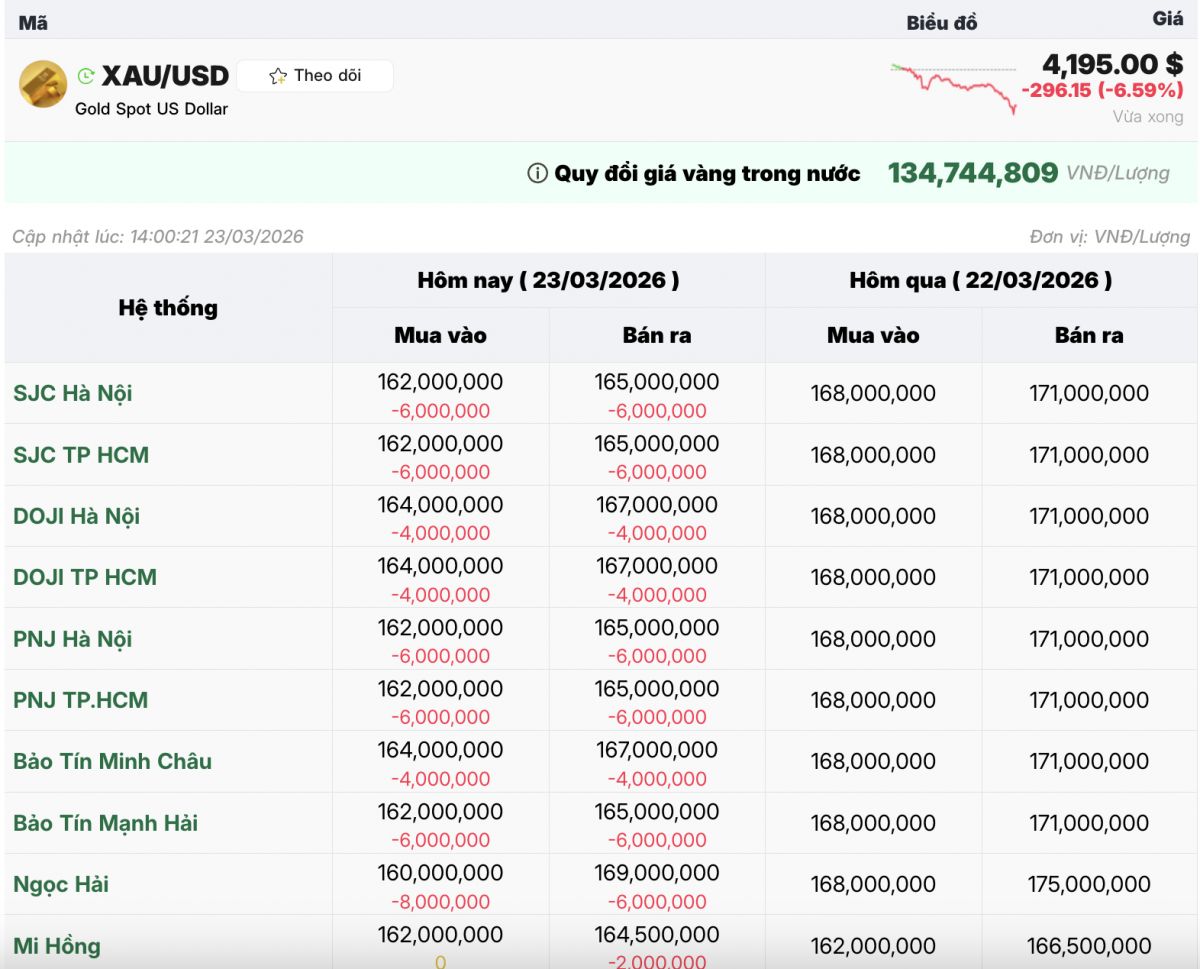Click the Theo dõi follow button
1200x969 pixels.
click(315, 76)
